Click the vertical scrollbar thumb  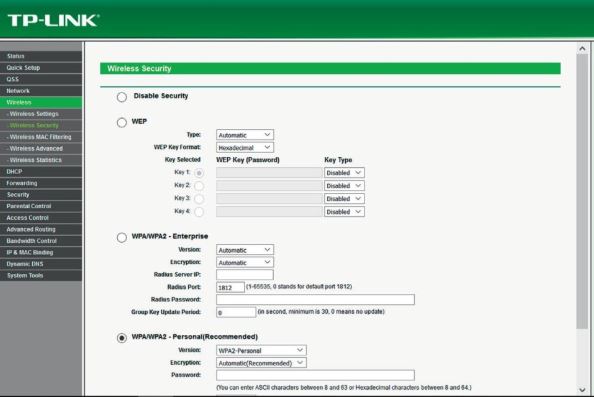(582, 191)
